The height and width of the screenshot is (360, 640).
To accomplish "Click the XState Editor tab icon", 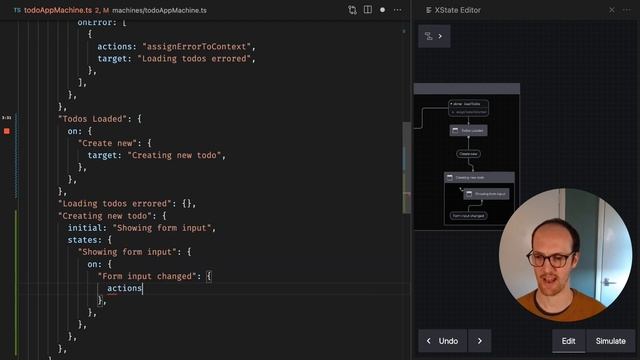I will (x=429, y=10).
